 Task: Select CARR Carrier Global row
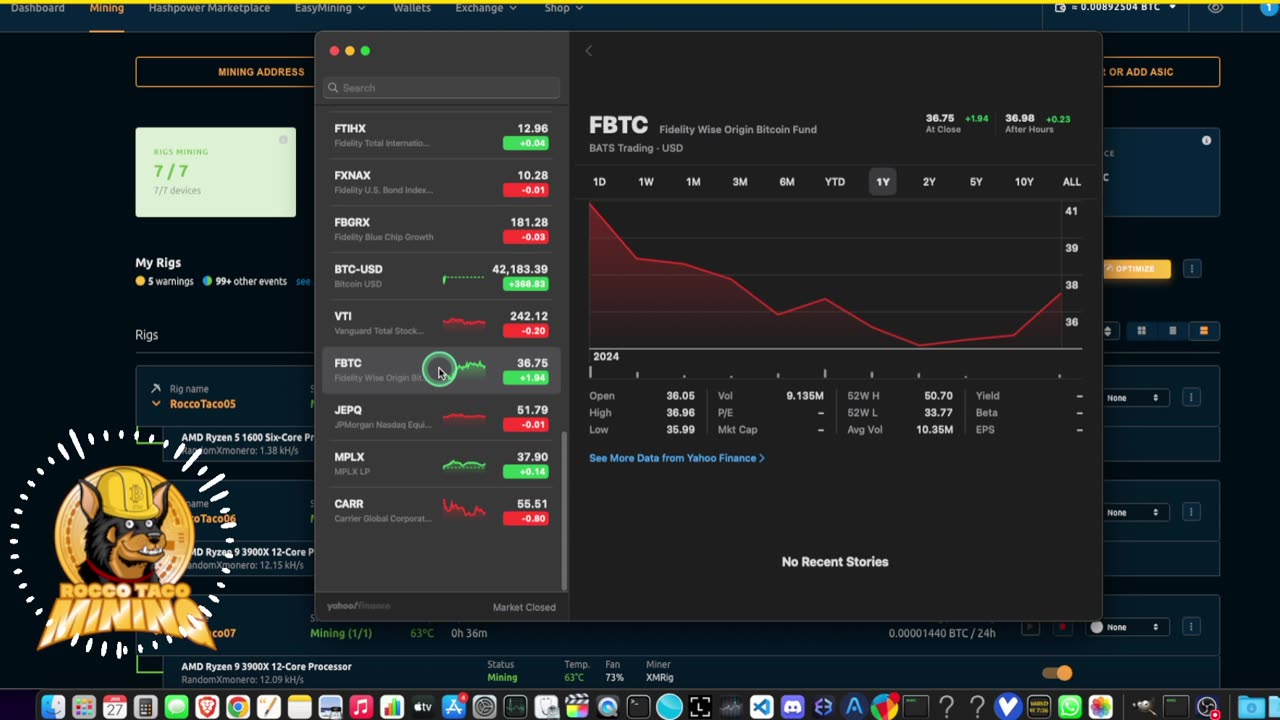(441, 512)
